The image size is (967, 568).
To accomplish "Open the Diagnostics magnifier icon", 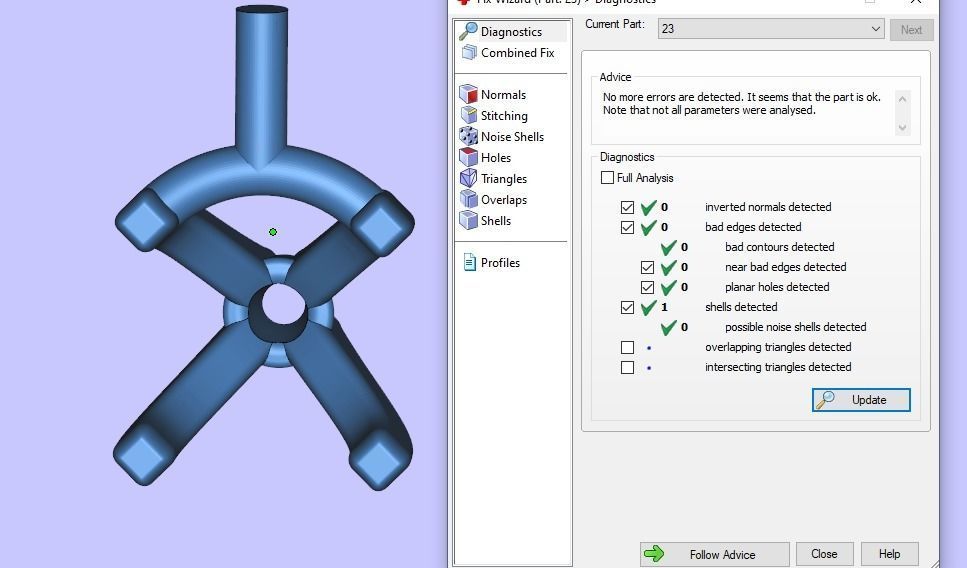I will pyautogui.click(x=468, y=31).
